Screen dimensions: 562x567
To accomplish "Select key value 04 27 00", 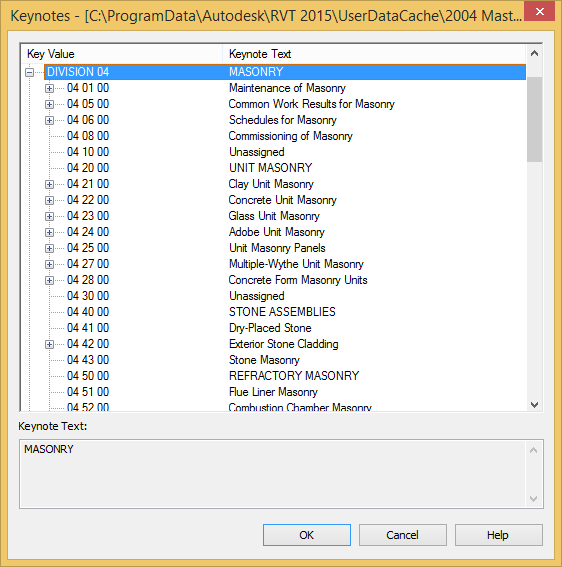I will [88, 264].
